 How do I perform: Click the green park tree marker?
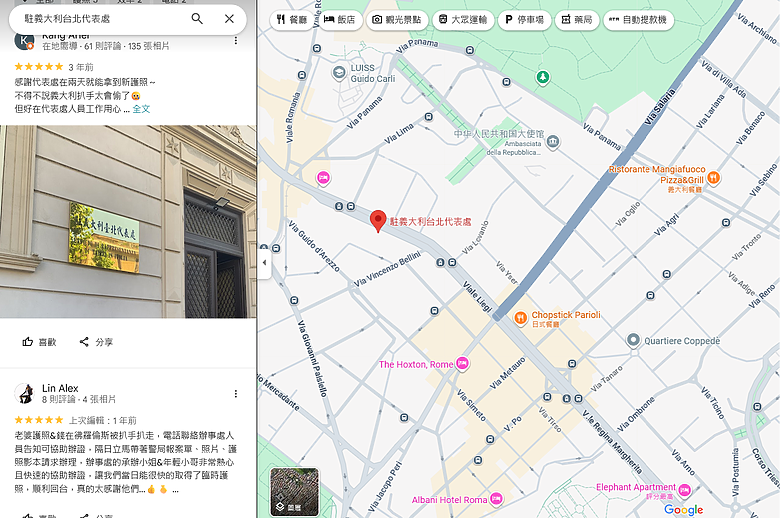543,77
